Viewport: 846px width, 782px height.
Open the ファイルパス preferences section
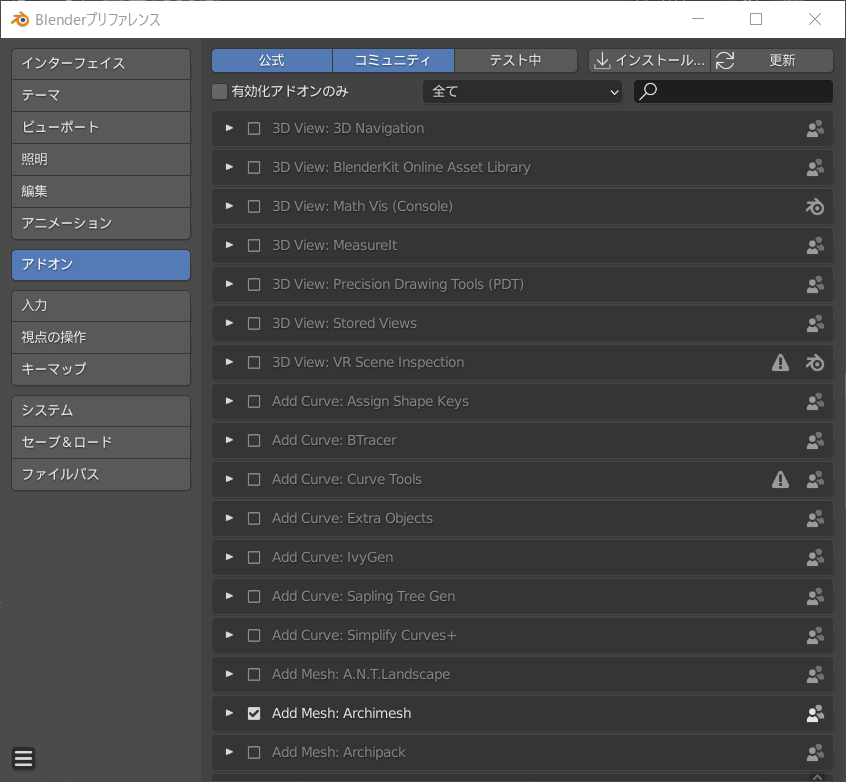coord(101,474)
